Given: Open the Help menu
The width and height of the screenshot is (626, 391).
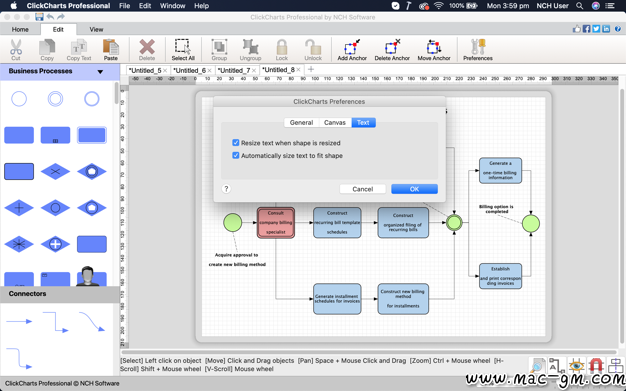Looking at the screenshot, I should point(202,6).
